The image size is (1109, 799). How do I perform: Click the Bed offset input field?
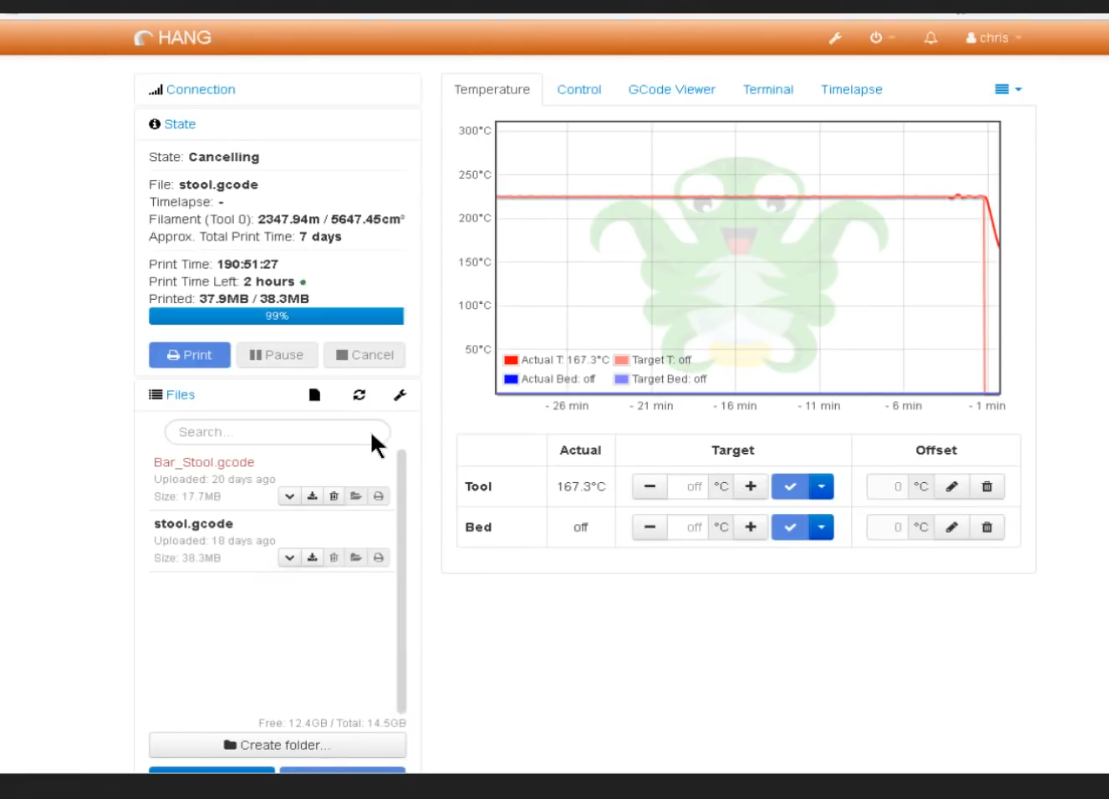click(887, 527)
